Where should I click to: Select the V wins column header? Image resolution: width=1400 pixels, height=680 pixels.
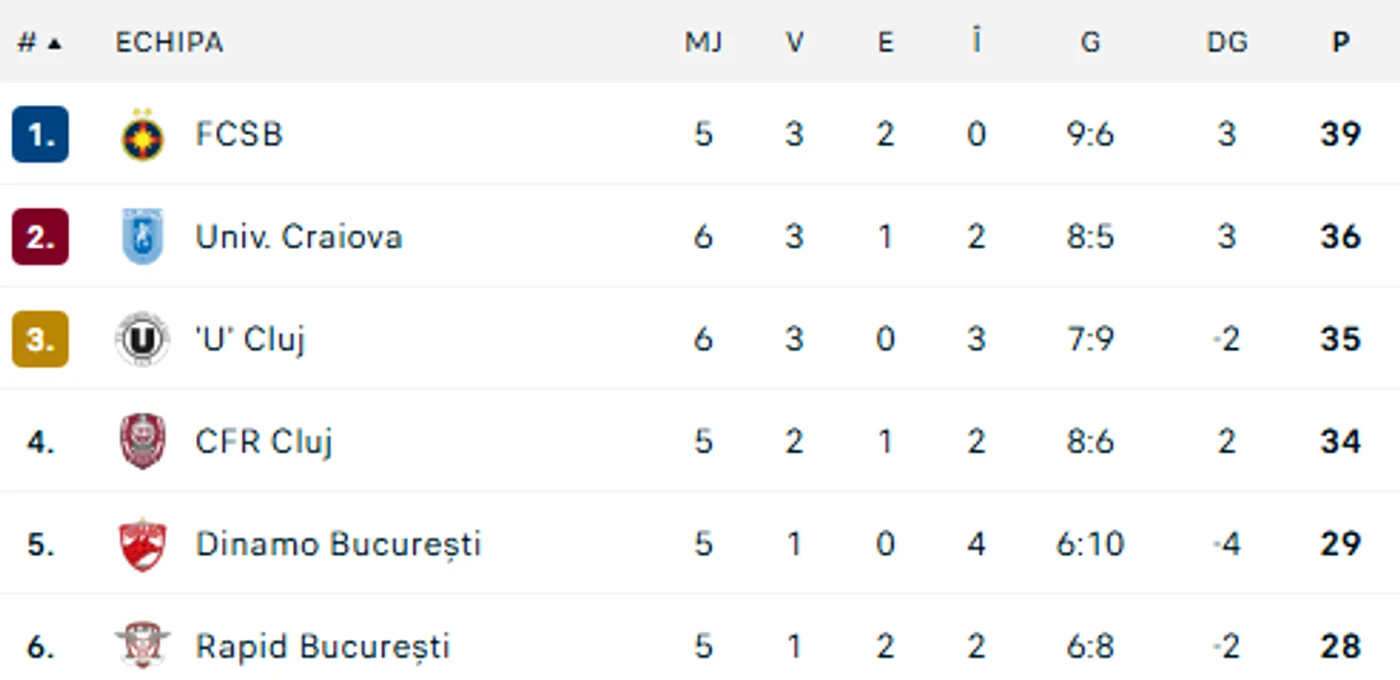point(794,42)
